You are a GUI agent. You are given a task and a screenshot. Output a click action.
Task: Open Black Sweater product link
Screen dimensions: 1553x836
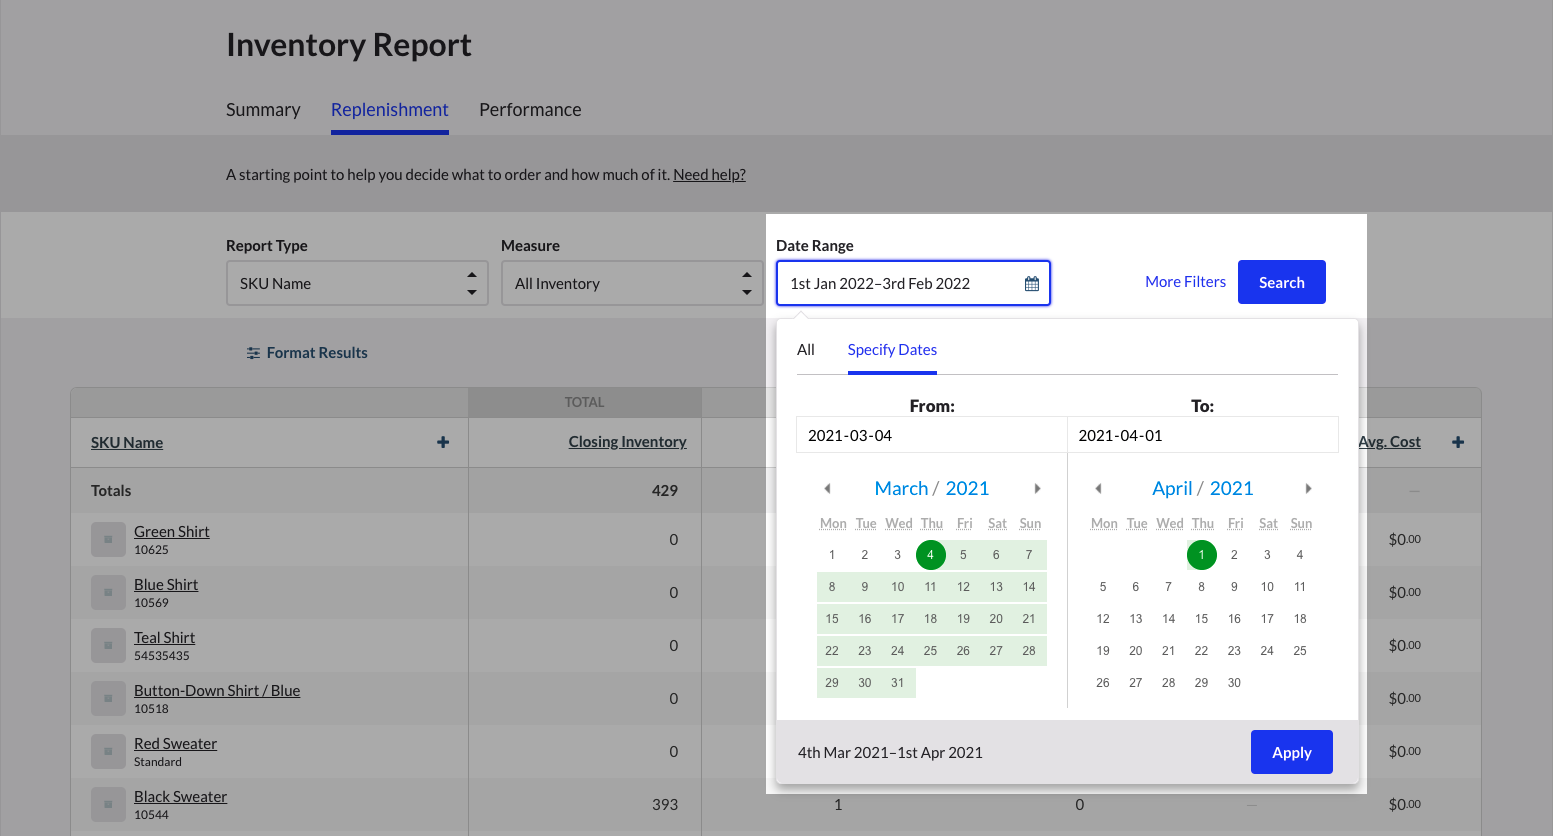[x=181, y=797]
